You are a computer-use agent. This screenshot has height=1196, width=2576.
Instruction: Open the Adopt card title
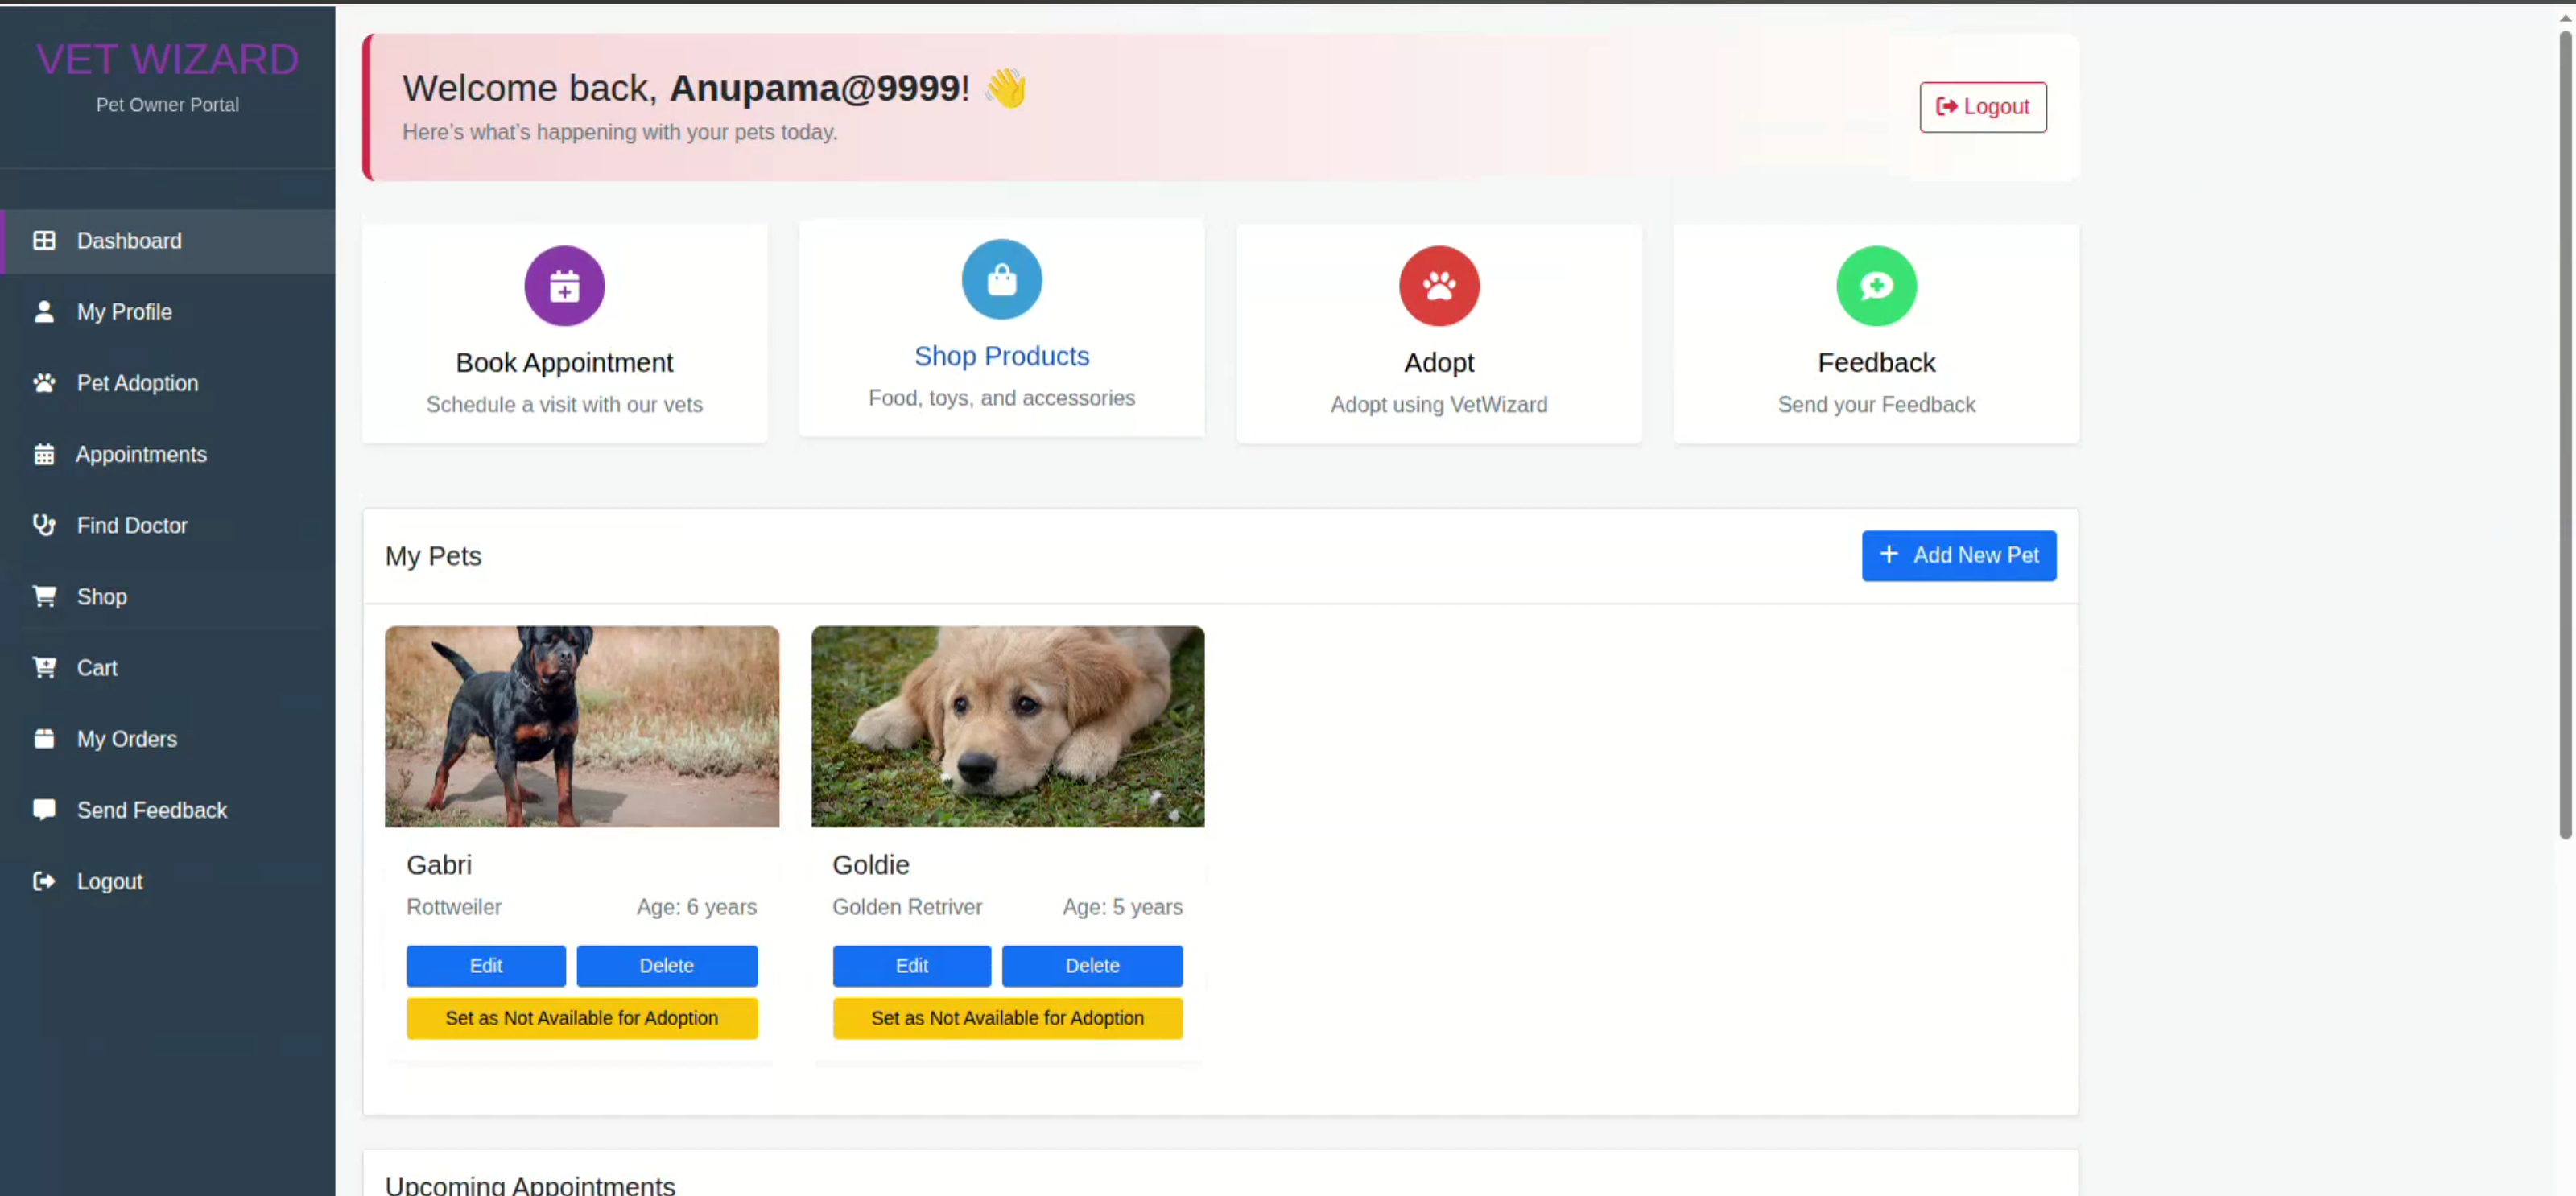pos(1438,362)
